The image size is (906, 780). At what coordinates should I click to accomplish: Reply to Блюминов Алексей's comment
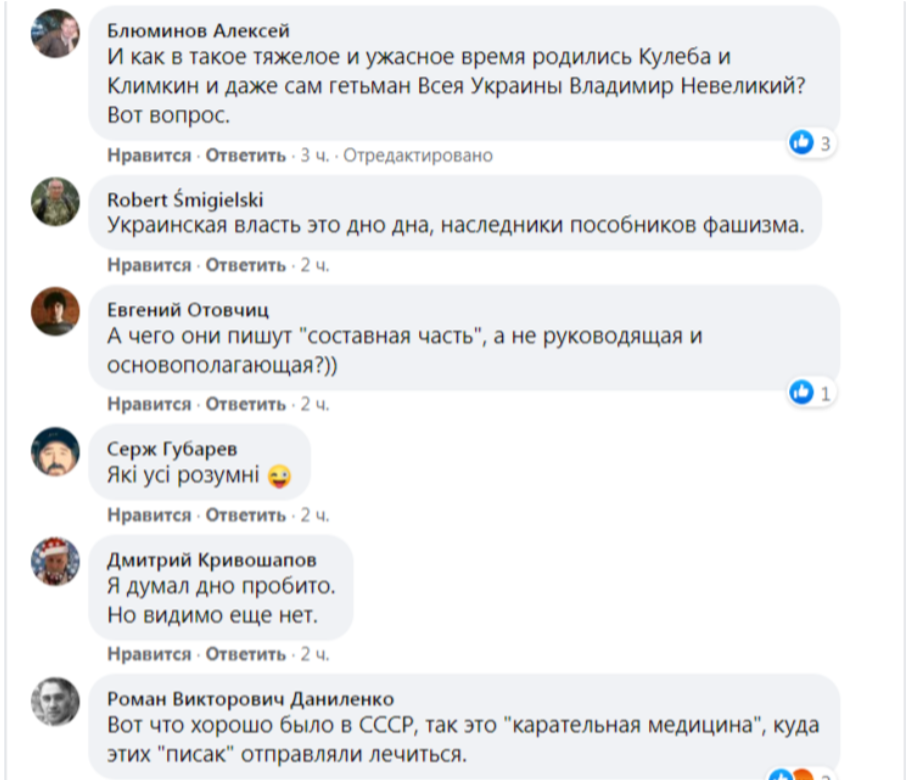click(x=246, y=156)
